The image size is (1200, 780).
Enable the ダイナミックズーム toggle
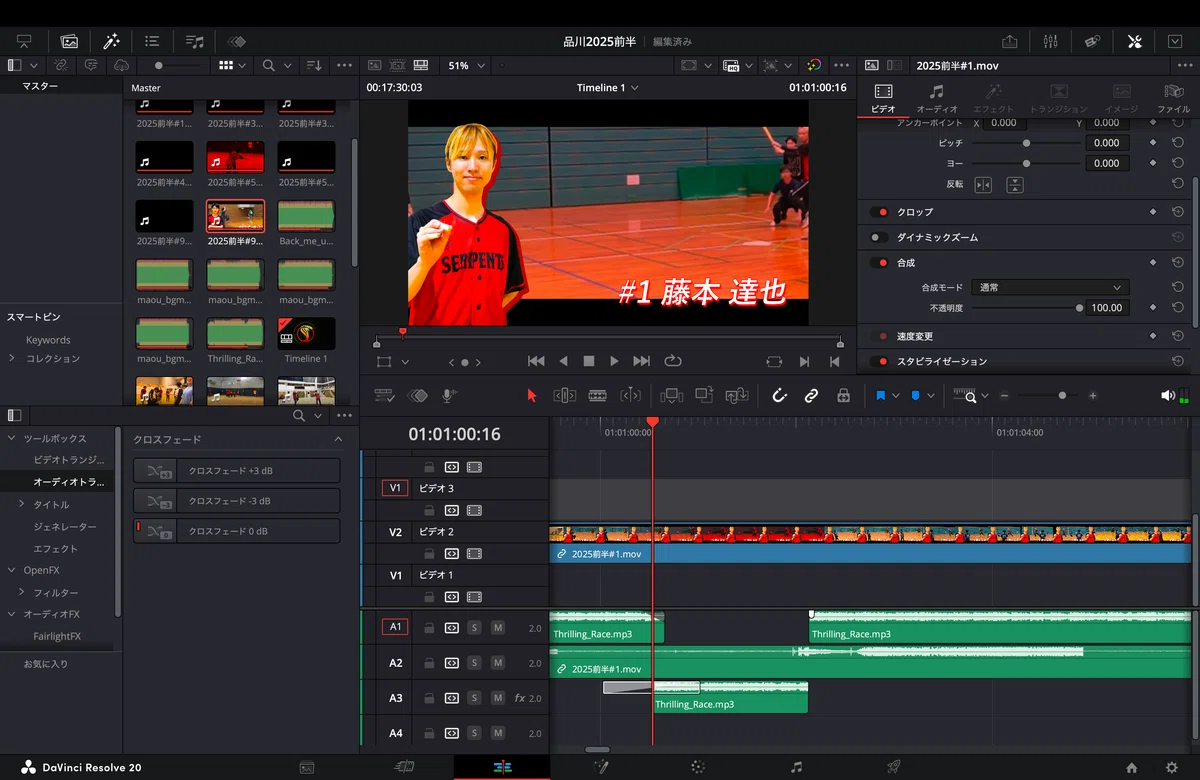point(880,238)
